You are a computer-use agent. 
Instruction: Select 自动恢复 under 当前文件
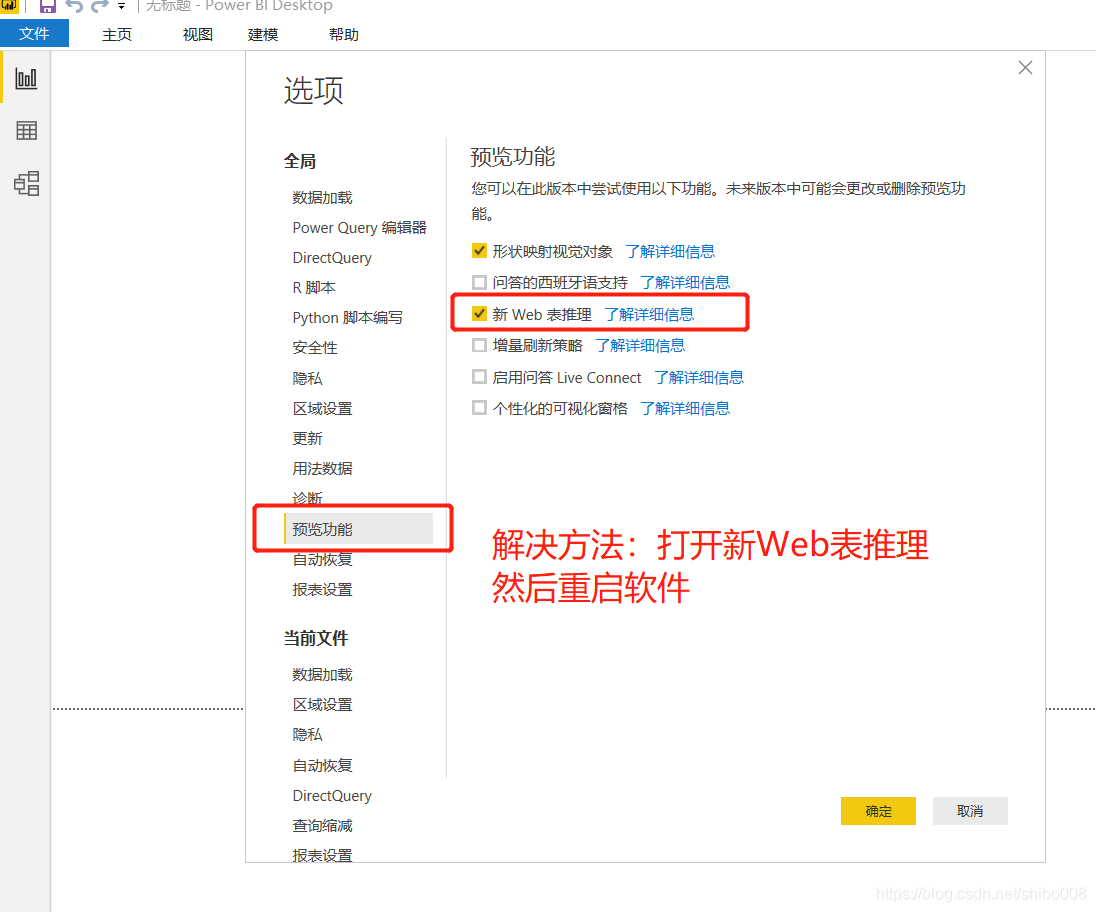(x=322, y=766)
